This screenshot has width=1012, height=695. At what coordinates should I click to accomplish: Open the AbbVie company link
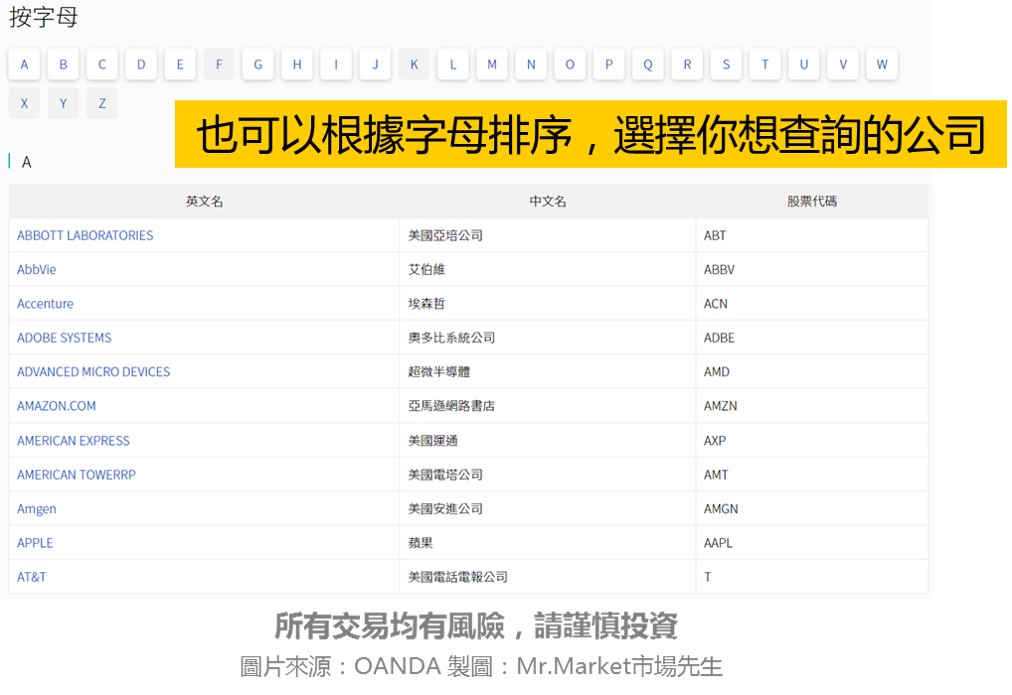pyautogui.click(x=37, y=270)
